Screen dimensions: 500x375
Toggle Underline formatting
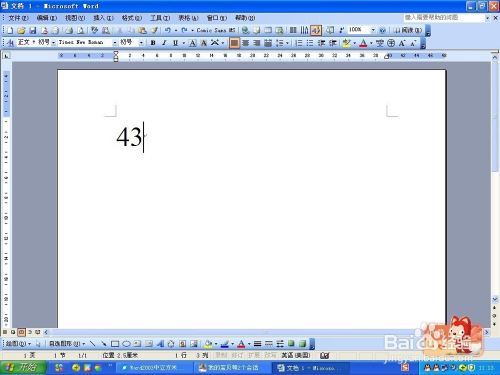(175, 43)
